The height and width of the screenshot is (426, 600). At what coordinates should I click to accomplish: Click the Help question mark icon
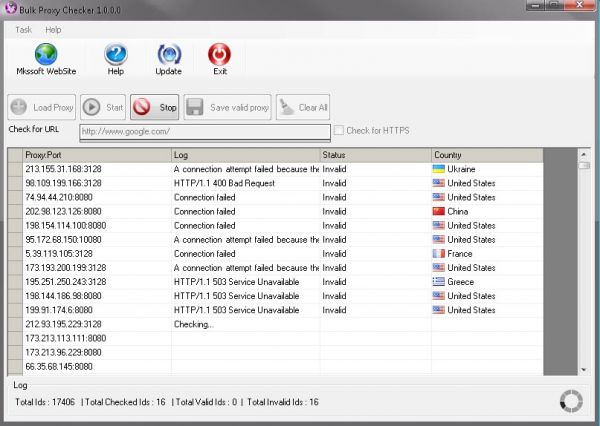point(117,56)
